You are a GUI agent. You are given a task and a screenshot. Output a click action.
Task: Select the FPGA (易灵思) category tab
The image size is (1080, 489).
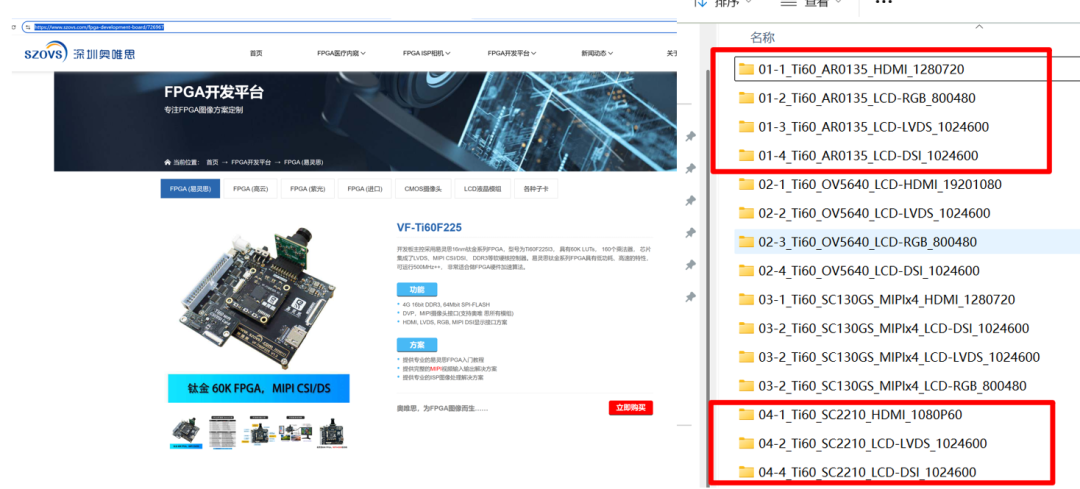(x=190, y=189)
